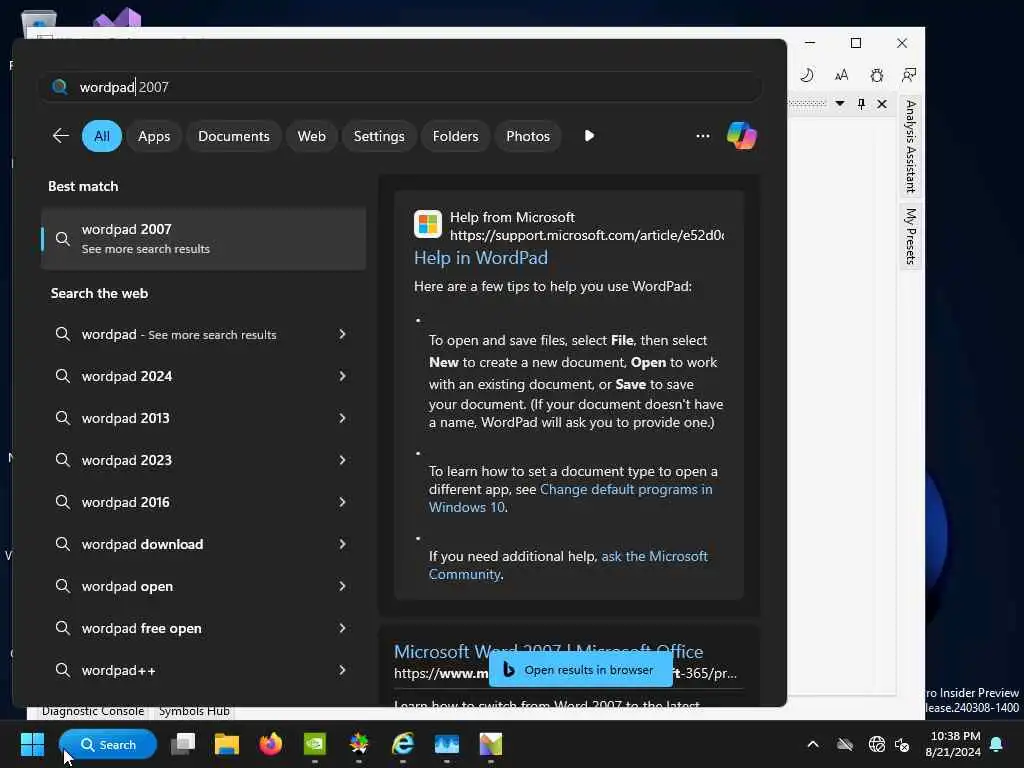
Task: Open Task View from the taskbar
Action: (x=183, y=744)
